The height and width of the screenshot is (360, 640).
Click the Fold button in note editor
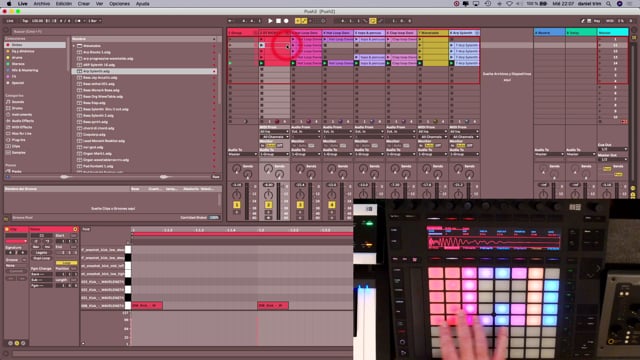tap(86, 229)
